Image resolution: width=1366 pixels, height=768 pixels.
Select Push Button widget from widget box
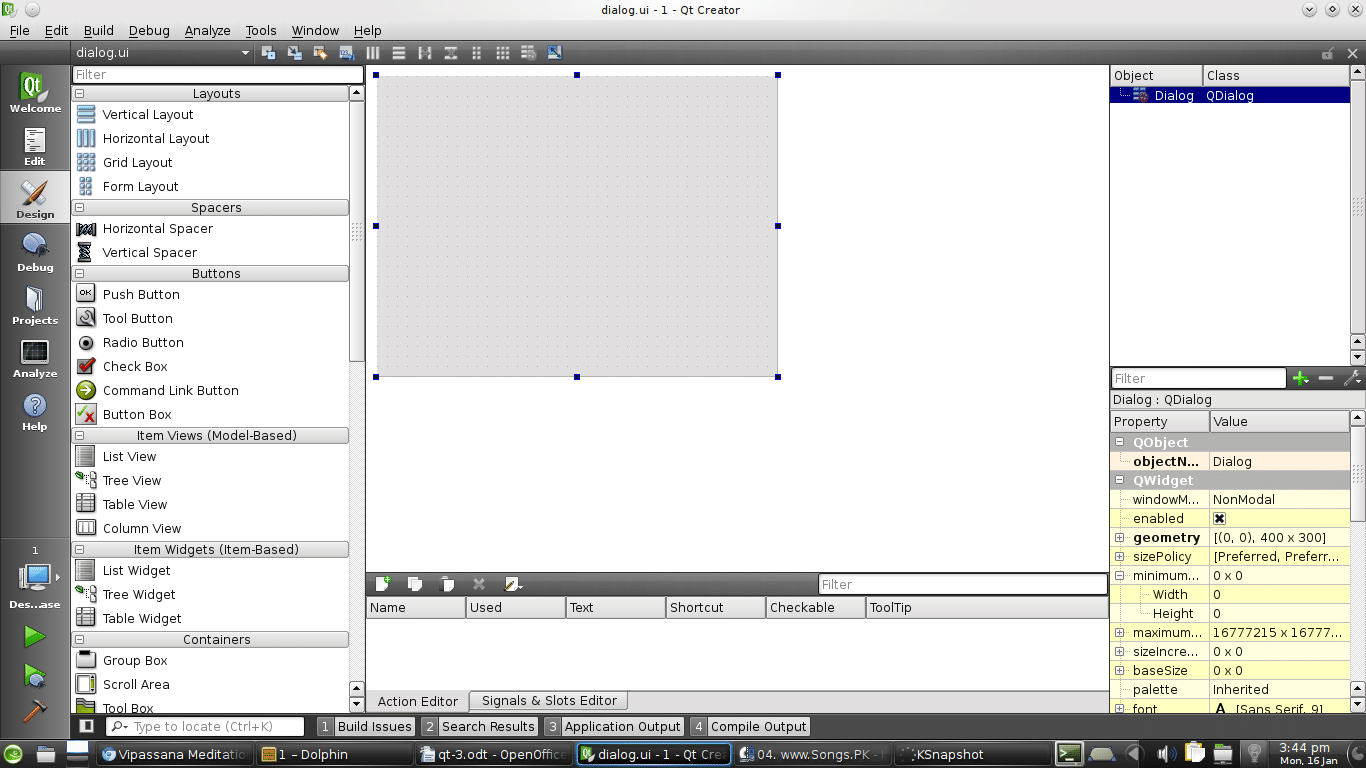(x=141, y=294)
